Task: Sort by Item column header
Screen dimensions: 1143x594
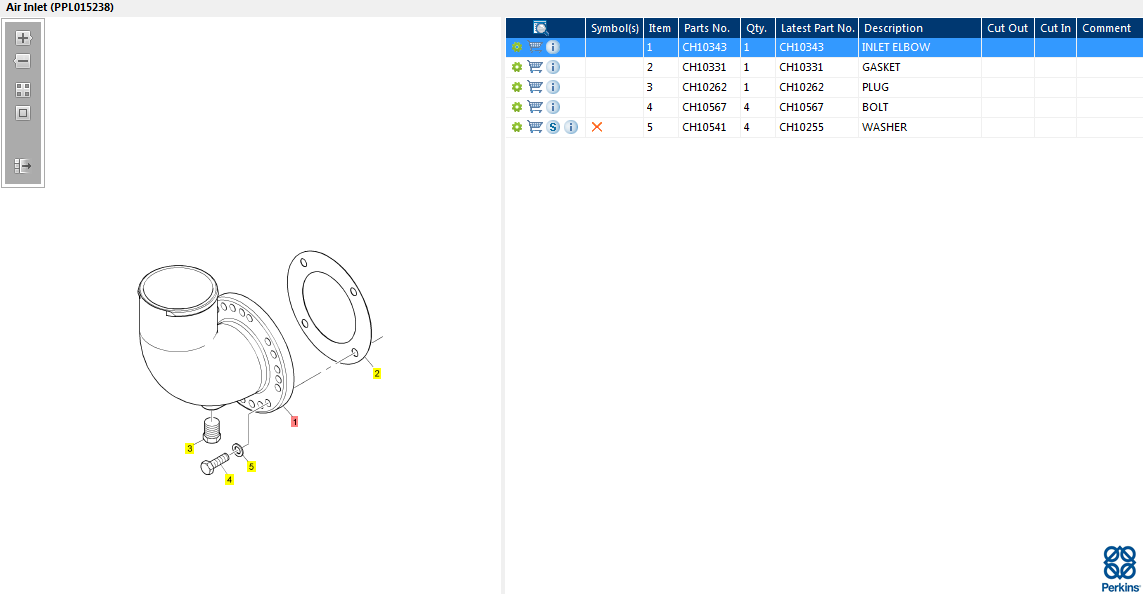Action: 660,28
